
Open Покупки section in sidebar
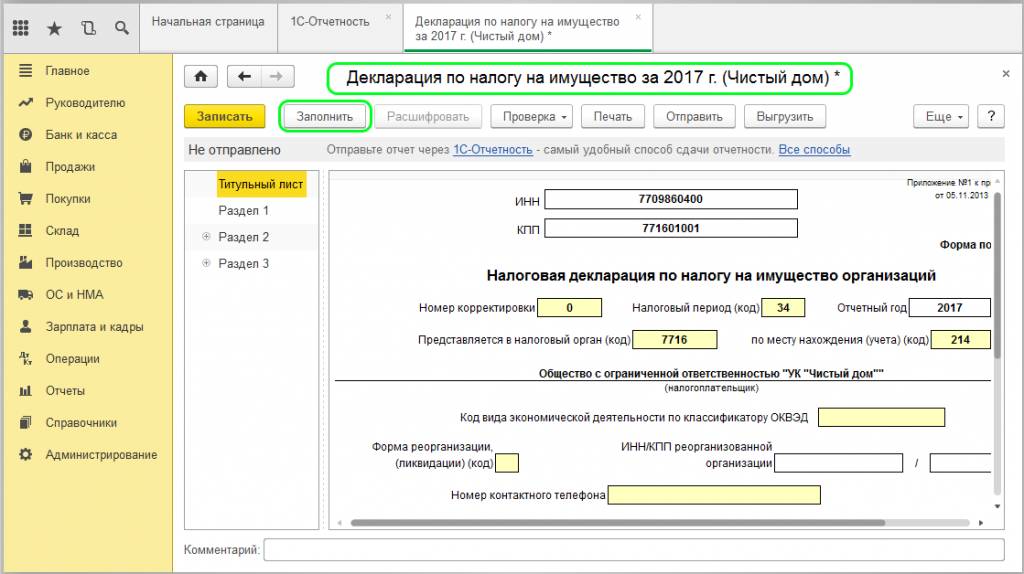pos(68,199)
